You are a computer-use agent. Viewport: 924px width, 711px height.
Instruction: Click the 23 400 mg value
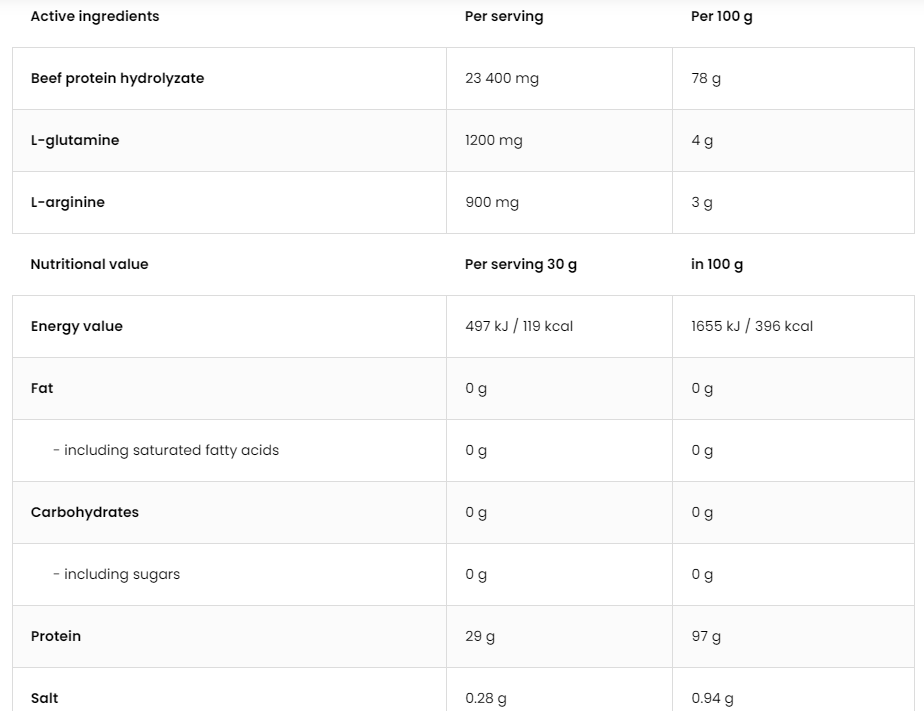[x=502, y=78]
